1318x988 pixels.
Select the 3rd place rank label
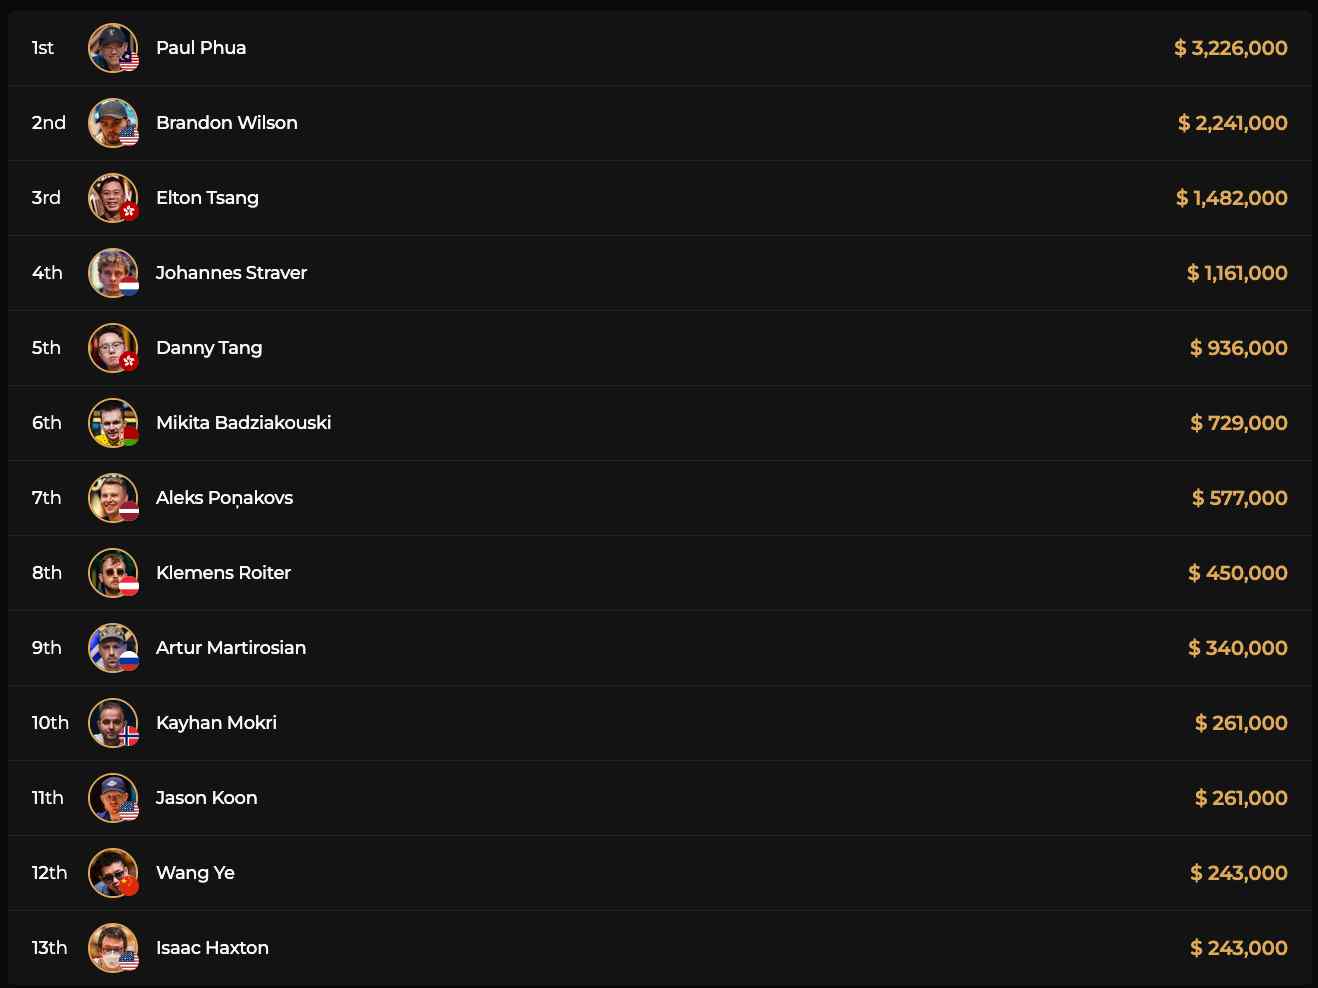tap(46, 198)
